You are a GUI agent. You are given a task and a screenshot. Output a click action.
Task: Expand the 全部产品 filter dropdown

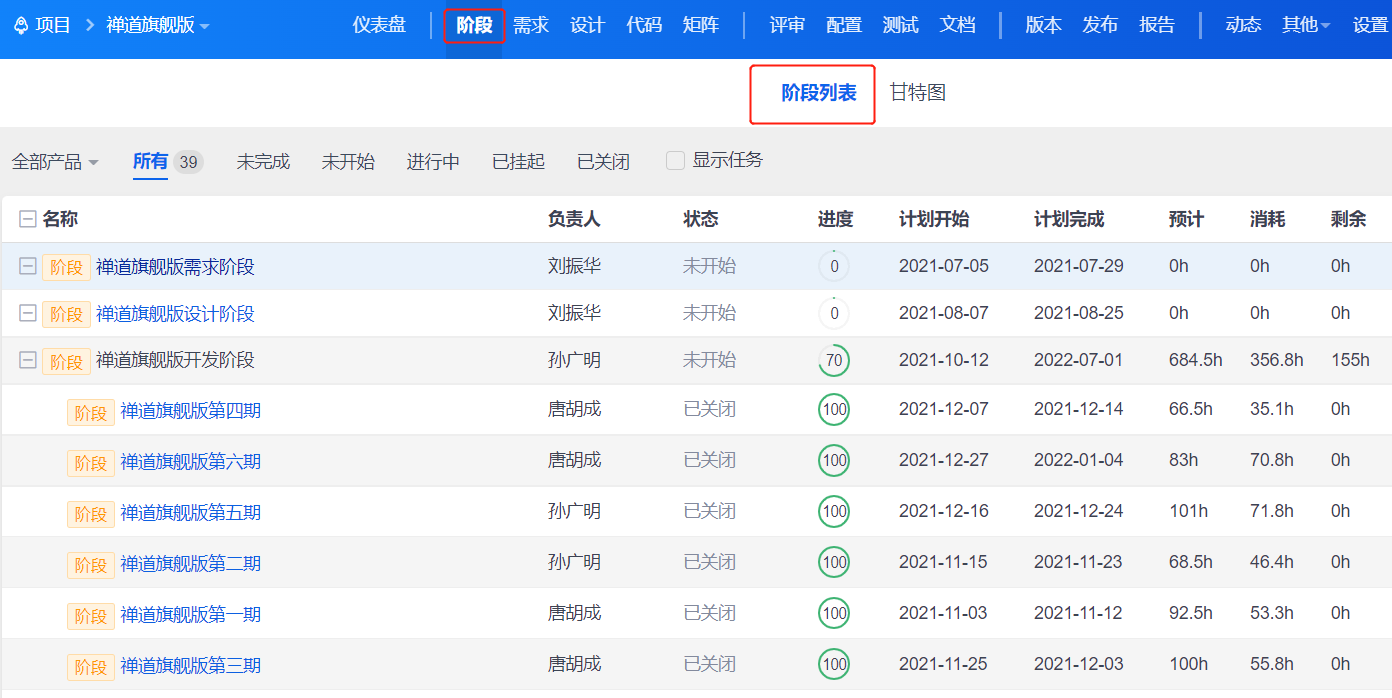click(x=55, y=162)
